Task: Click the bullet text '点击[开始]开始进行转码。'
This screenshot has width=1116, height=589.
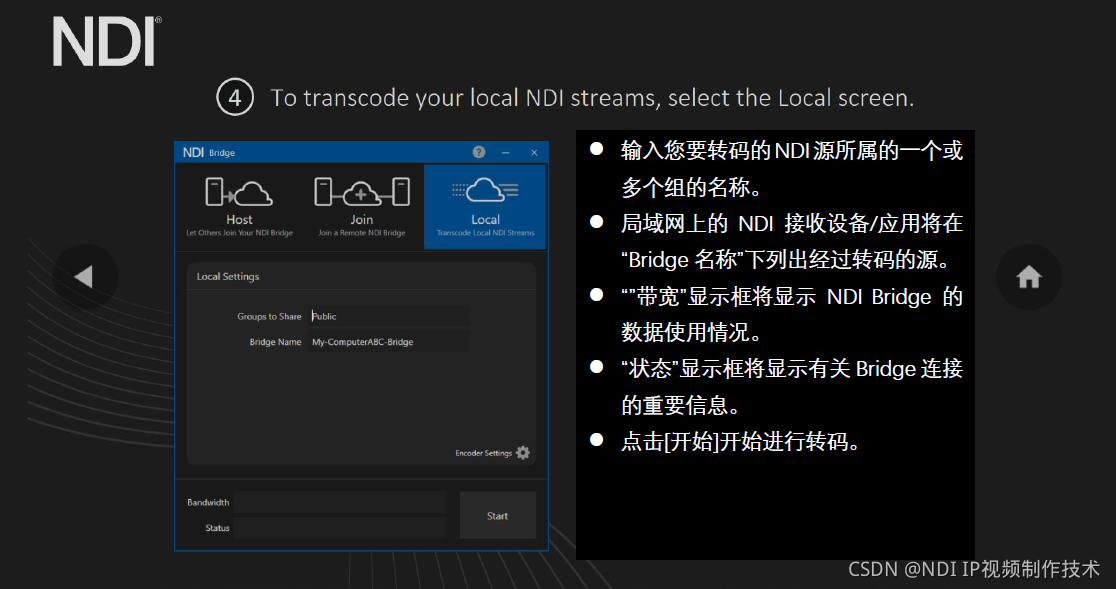Action: click(740, 442)
